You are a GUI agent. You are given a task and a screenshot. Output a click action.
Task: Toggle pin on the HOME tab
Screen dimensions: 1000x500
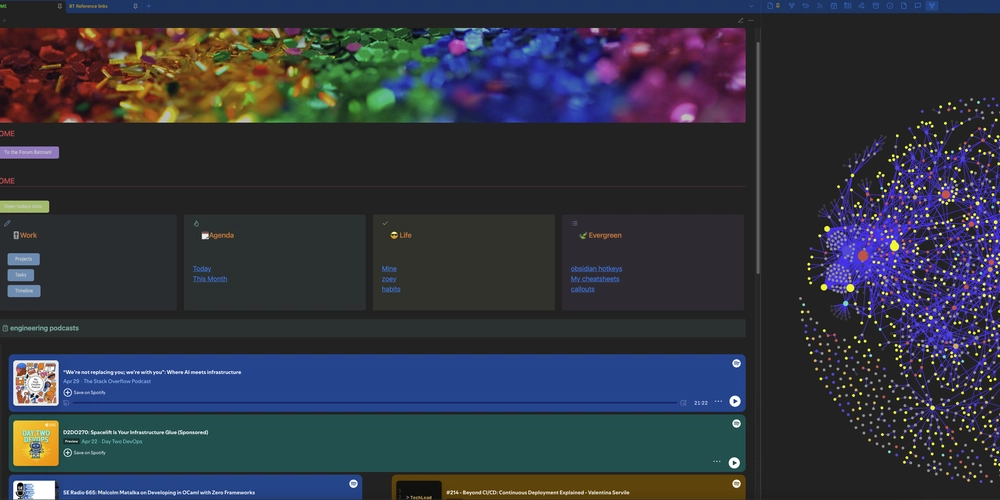[x=60, y=6]
